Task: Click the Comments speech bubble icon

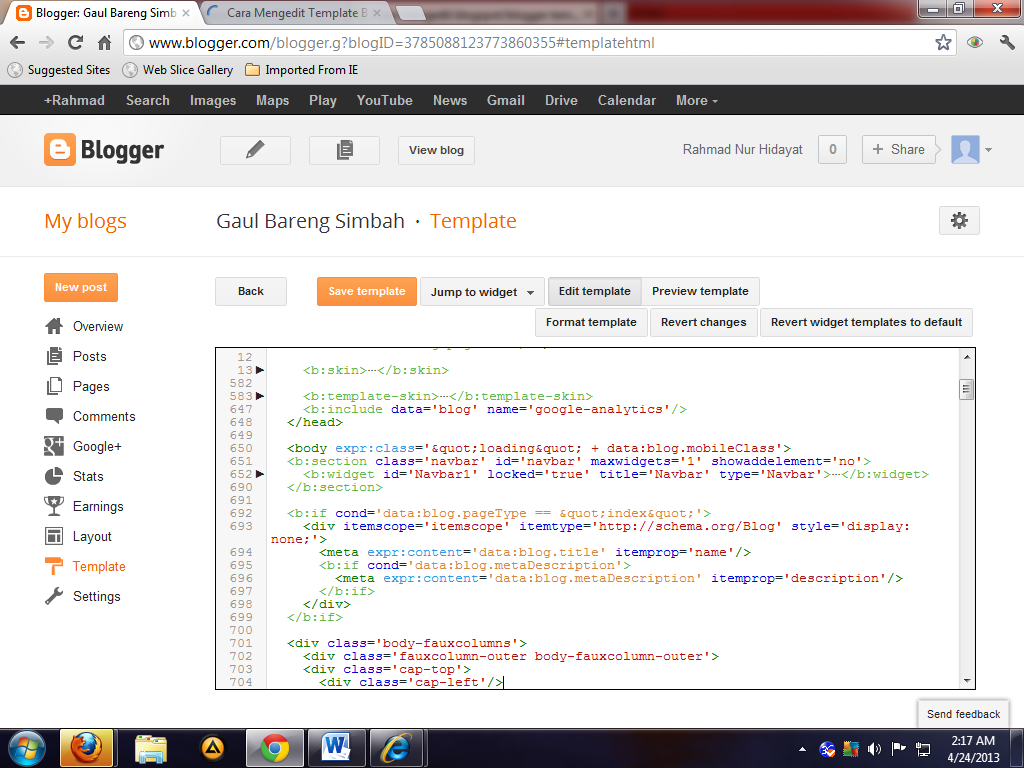Action: [x=54, y=415]
